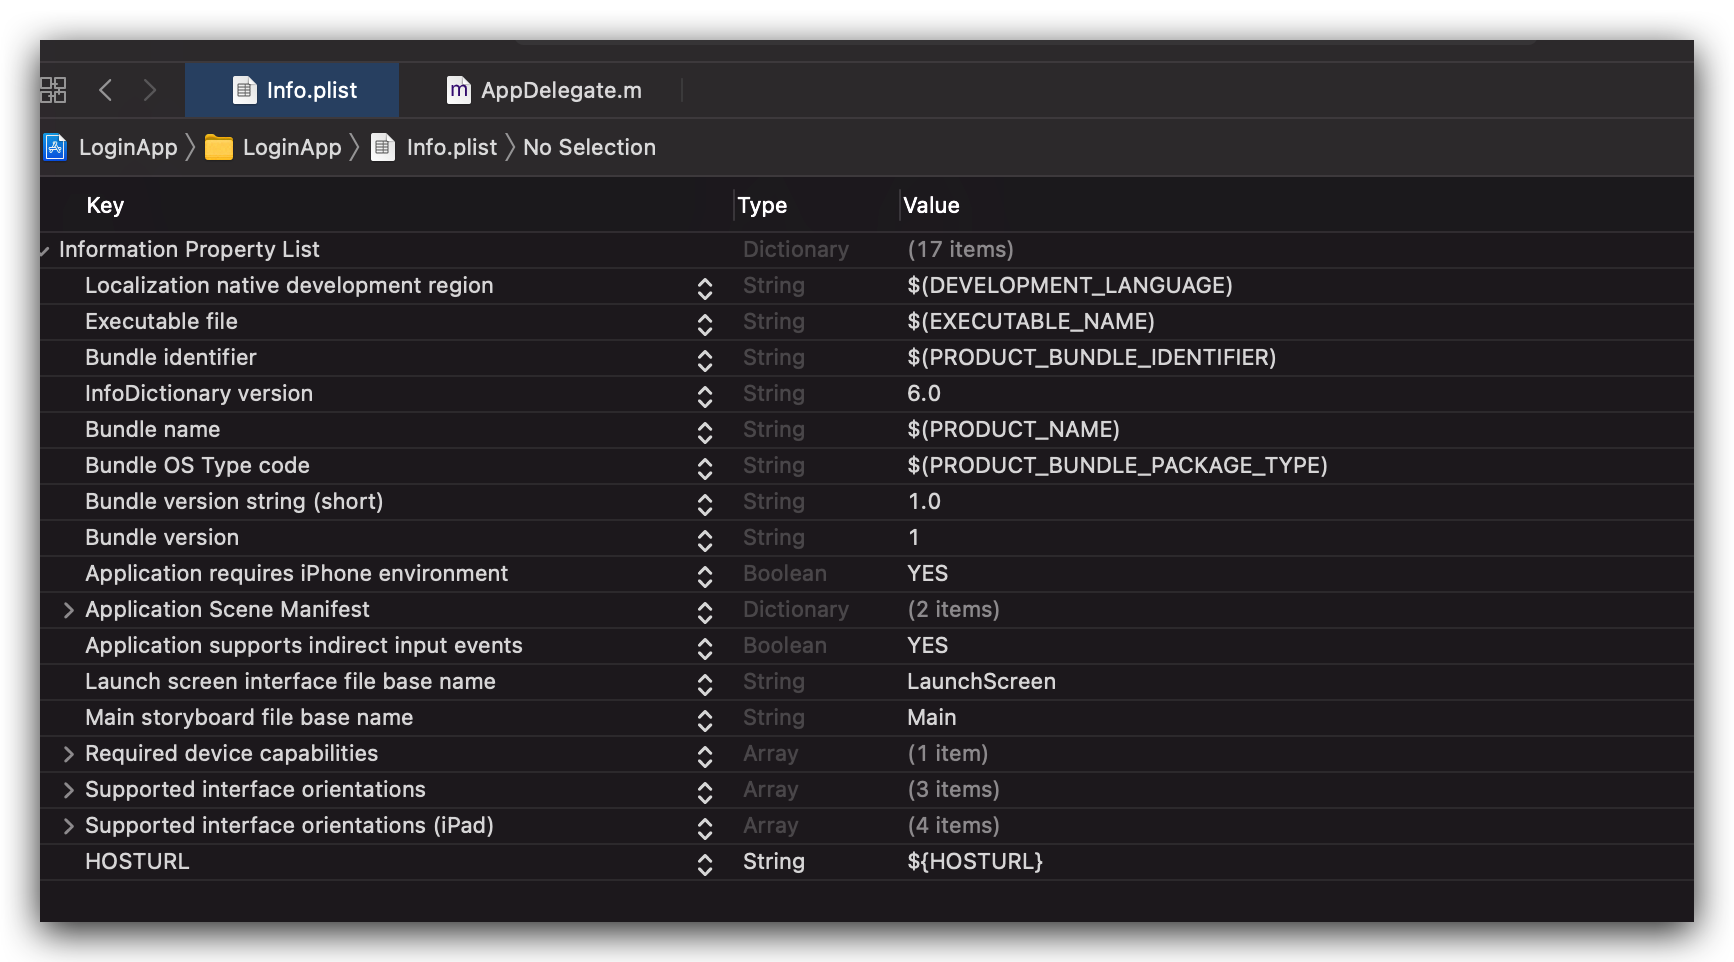The height and width of the screenshot is (962, 1734).
Task: Open key stepper for Localization native development region
Action: click(x=705, y=288)
